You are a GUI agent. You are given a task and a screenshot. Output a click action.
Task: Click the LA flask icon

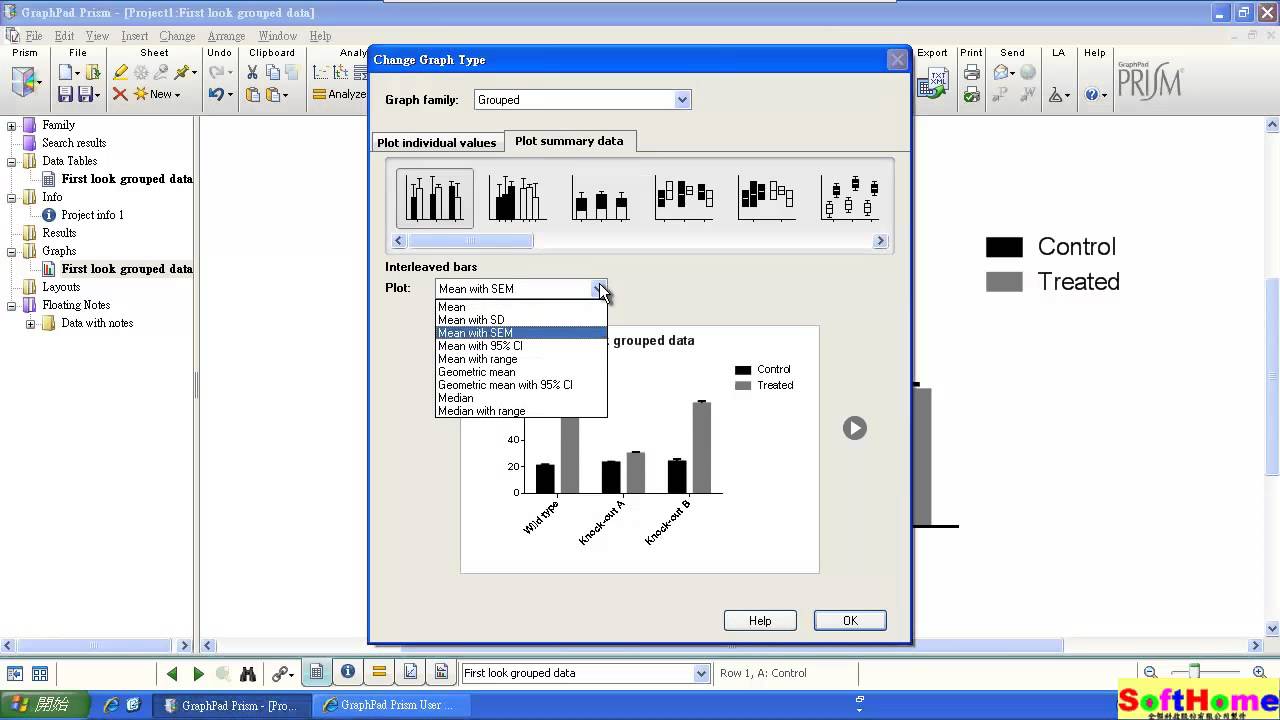tap(1055, 94)
